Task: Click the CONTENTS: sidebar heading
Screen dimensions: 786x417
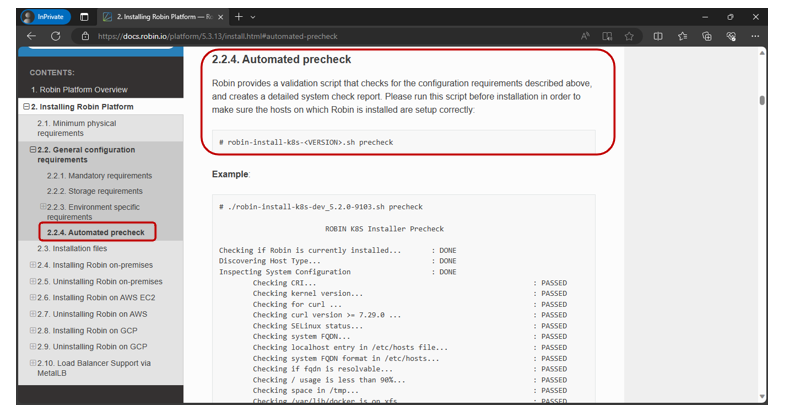Action: click(x=52, y=73)
